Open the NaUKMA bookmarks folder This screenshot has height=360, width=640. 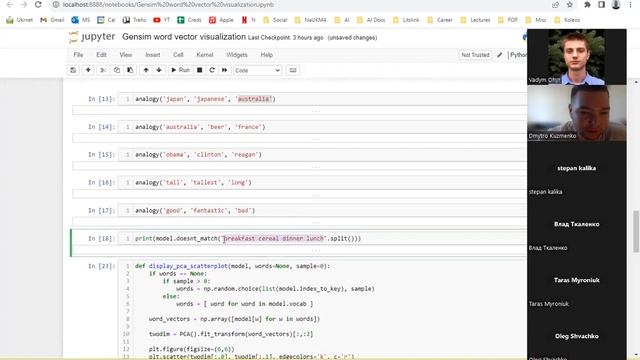click(x=311, y=20)
